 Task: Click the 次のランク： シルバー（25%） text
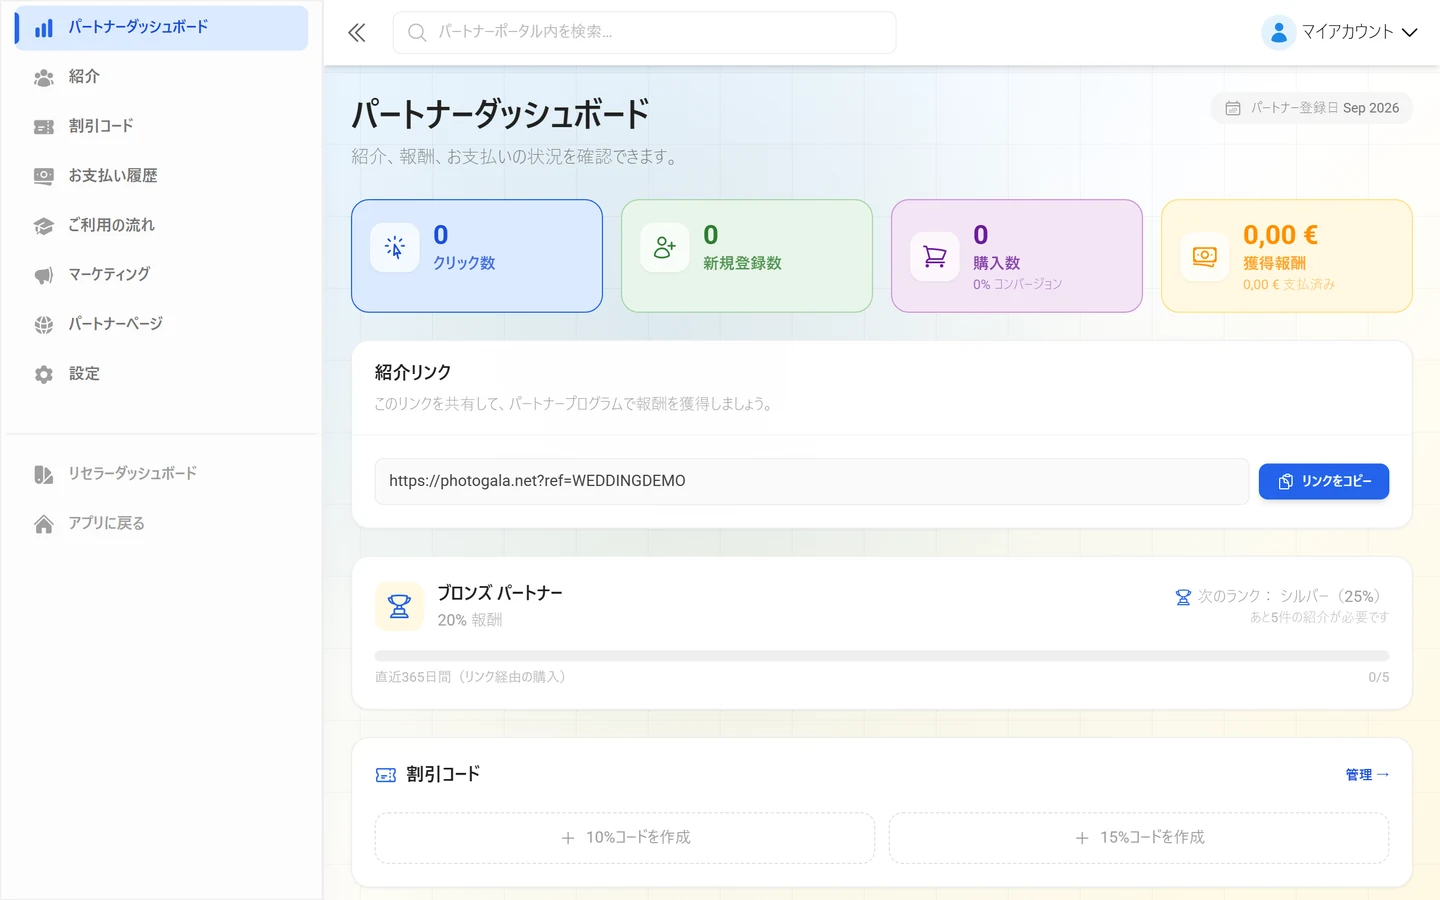click(x=1293, y=596)
